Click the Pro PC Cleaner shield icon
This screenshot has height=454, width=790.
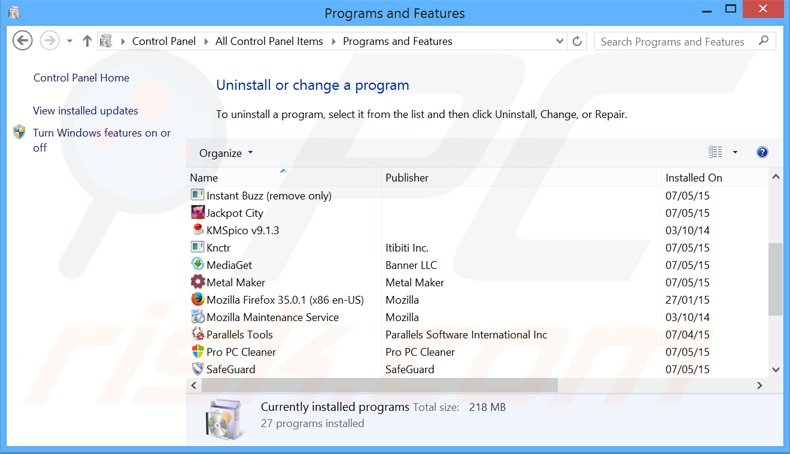pyautogui.click(x=198, y=351)
